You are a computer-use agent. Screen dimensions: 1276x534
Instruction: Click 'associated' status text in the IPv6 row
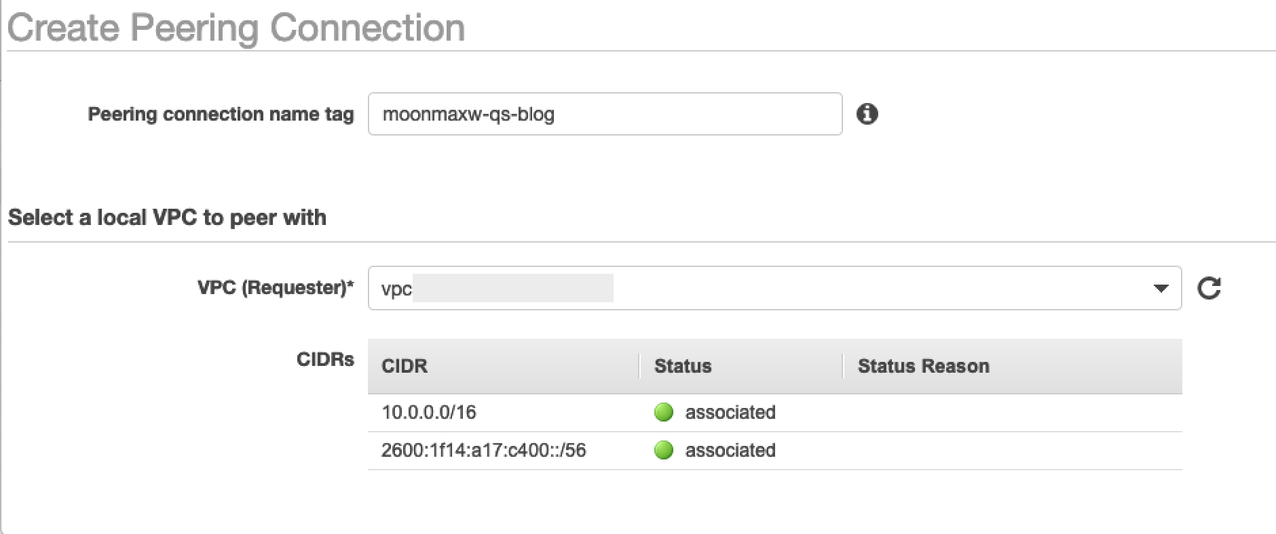pos(730,450)
